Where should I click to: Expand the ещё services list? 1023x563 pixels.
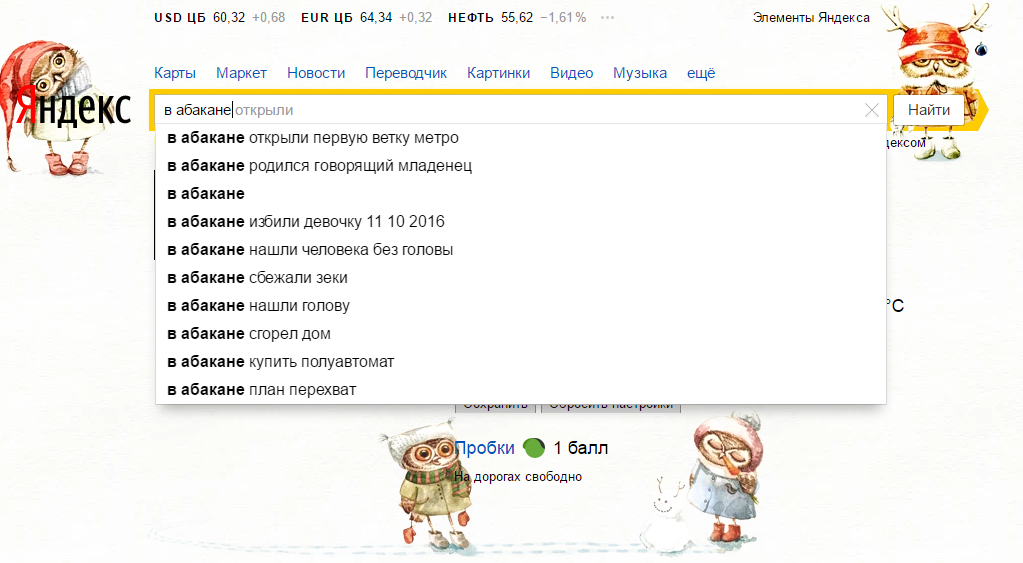coord(701,73)
